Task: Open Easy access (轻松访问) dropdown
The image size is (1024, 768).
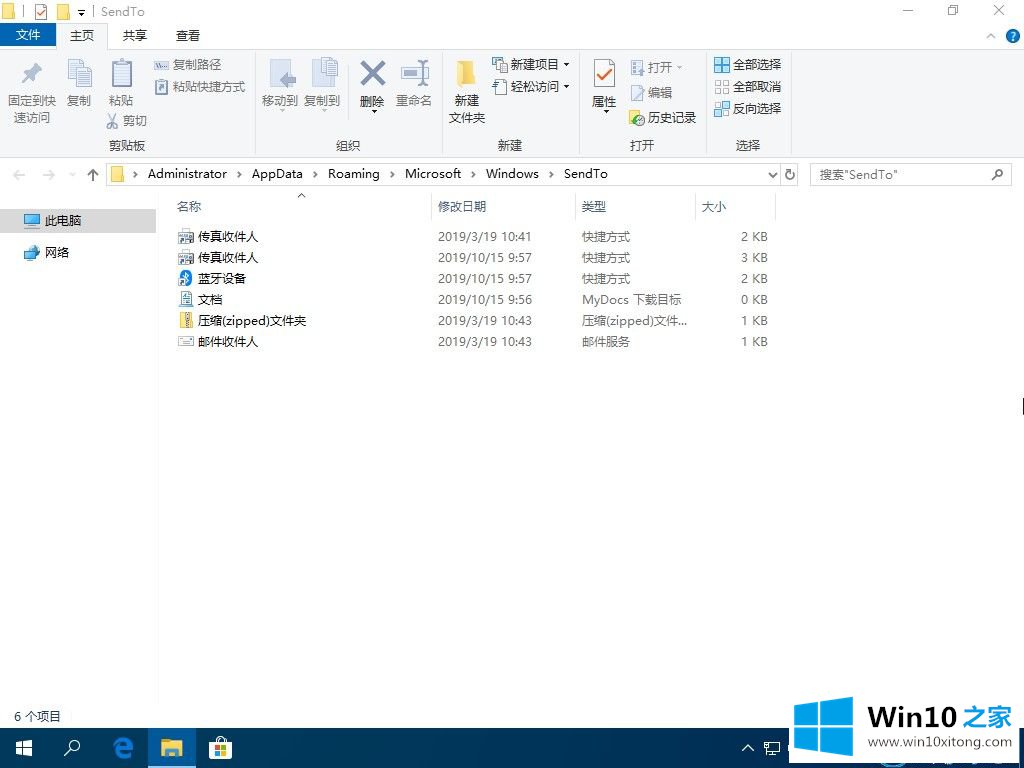Action: 530,86
